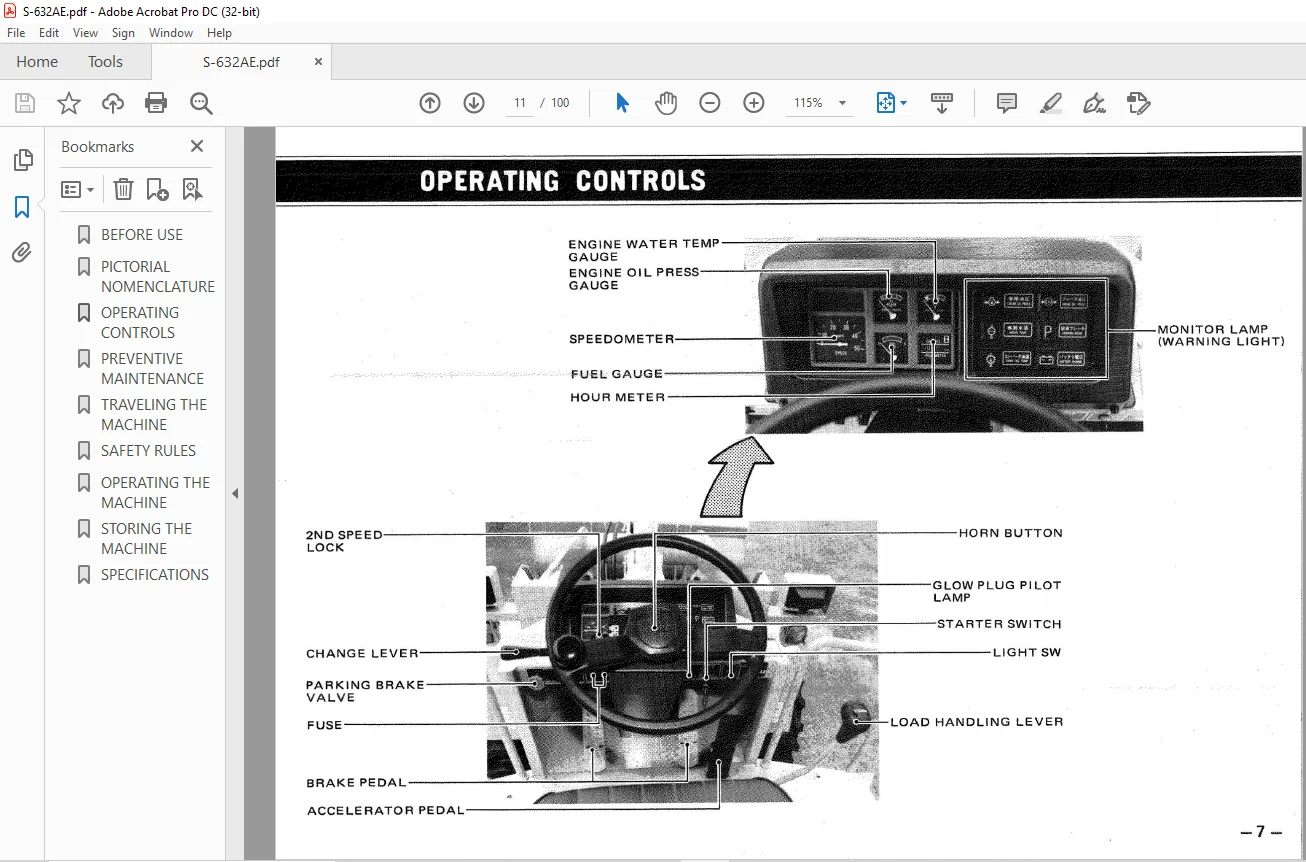Delete selected bookmark trash icon

(x=123, y=189)
